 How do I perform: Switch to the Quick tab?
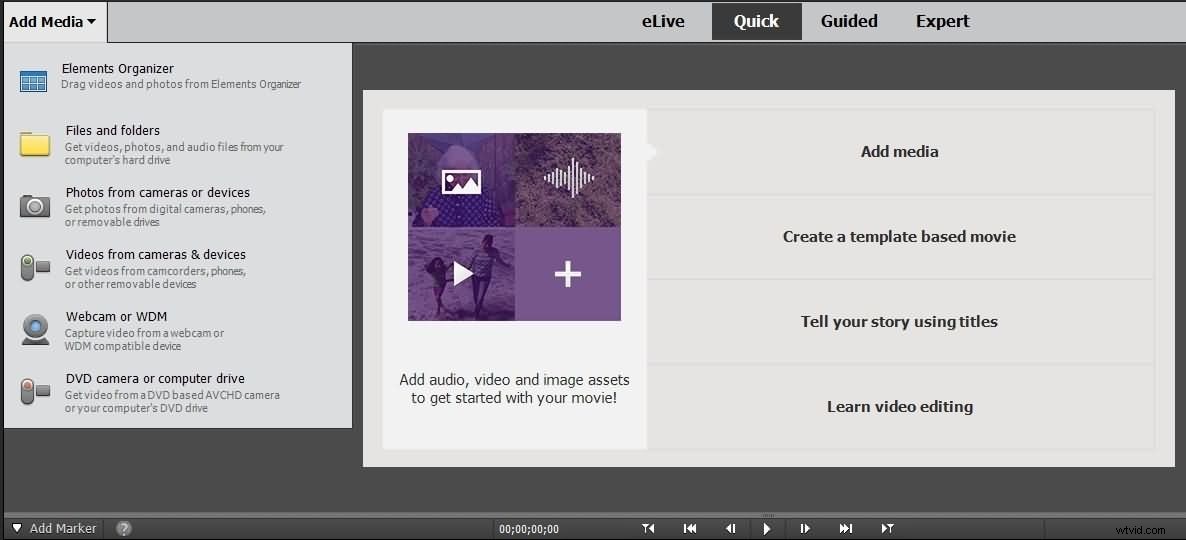[756, 22]
